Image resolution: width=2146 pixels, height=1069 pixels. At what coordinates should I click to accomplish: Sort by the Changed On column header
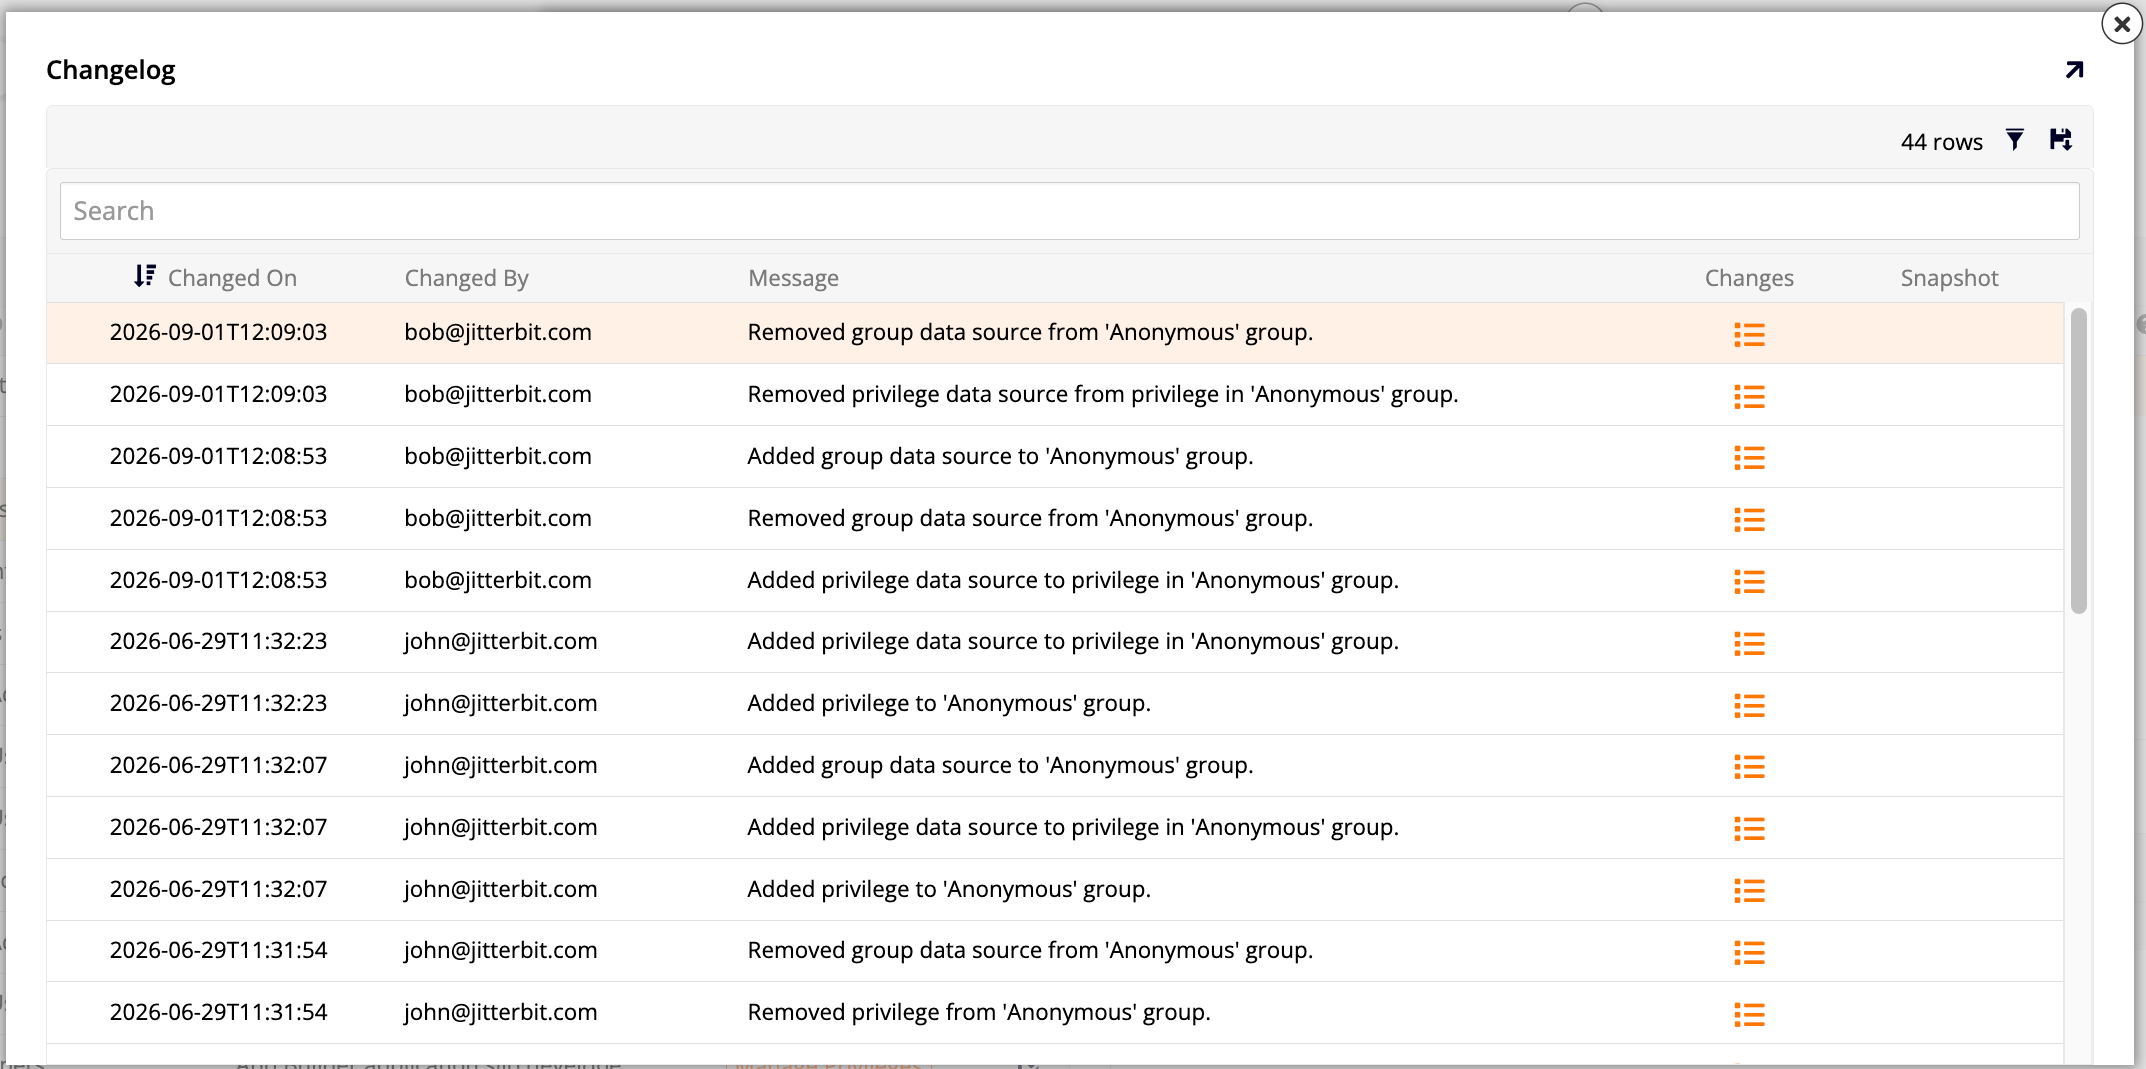pos(232,278)
